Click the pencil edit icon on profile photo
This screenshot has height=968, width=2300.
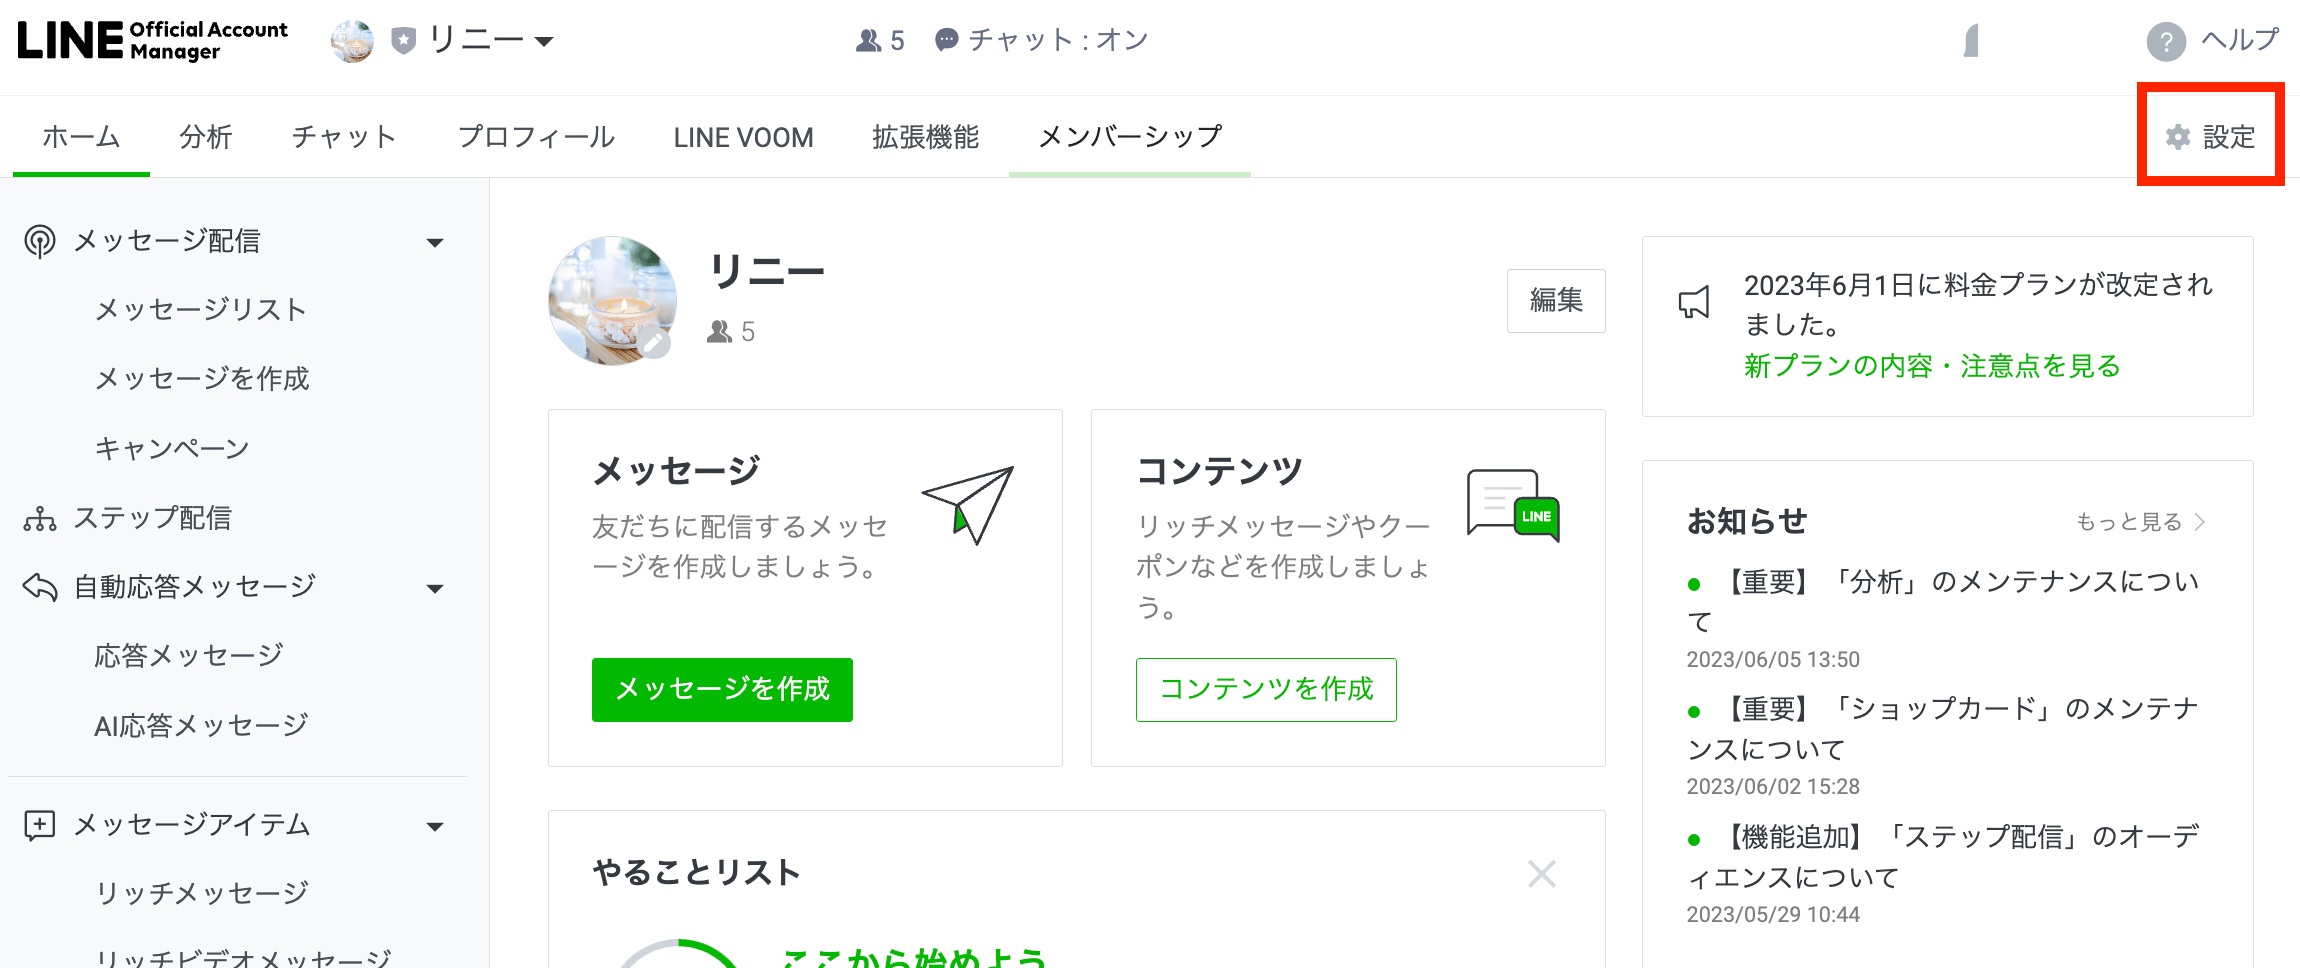pyautogui.click(x=655, y=344)
